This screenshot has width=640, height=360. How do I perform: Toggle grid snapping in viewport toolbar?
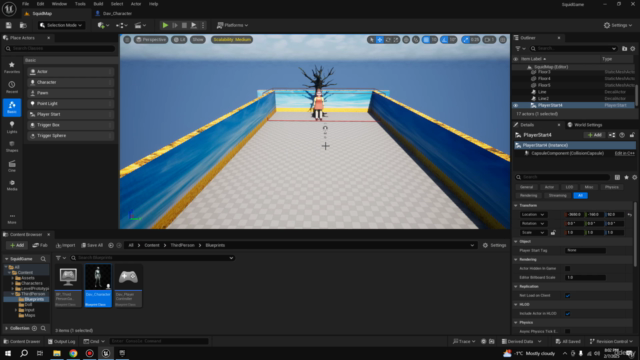tap(426, 40)
